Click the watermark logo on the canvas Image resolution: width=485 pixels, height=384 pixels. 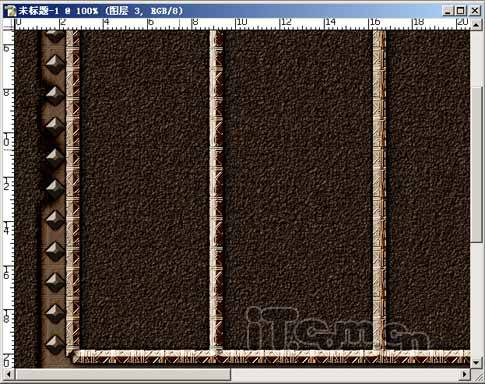click(337, 328)
